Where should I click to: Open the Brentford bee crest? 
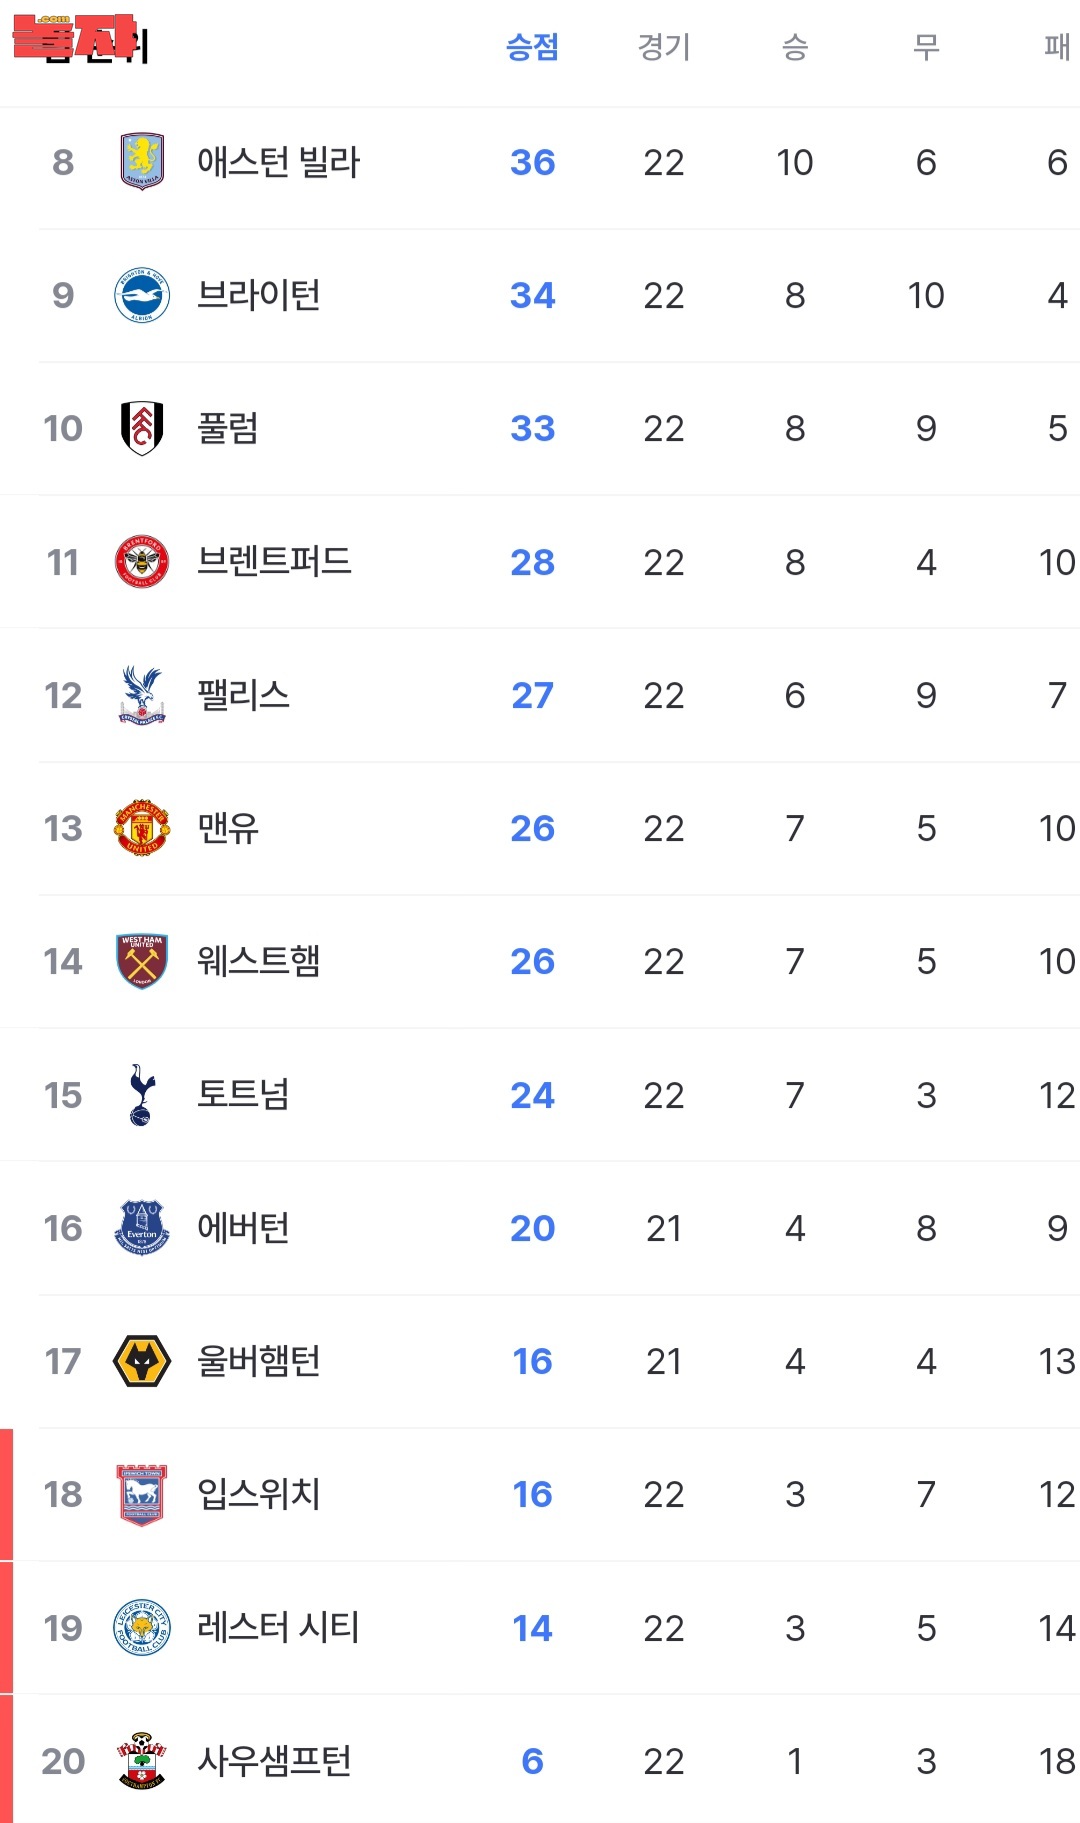(x=142, y=562)
